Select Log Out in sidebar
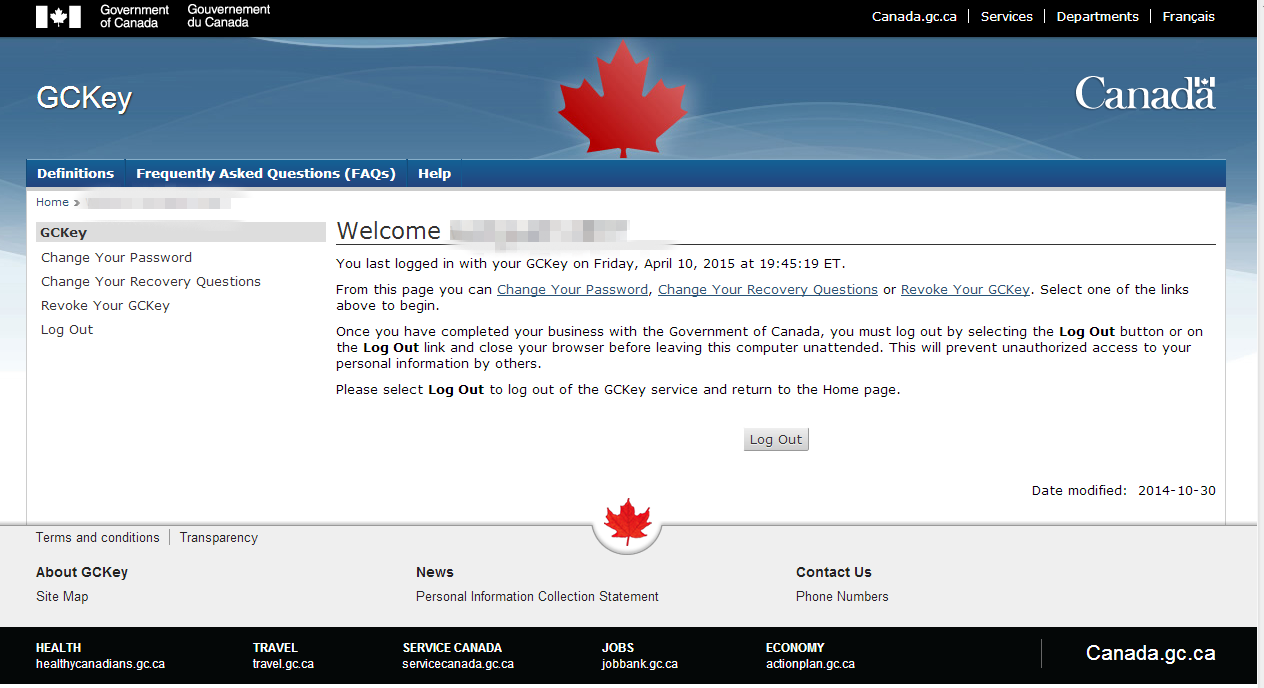This screenshot has width=1264, height=688. pos(67,329)
